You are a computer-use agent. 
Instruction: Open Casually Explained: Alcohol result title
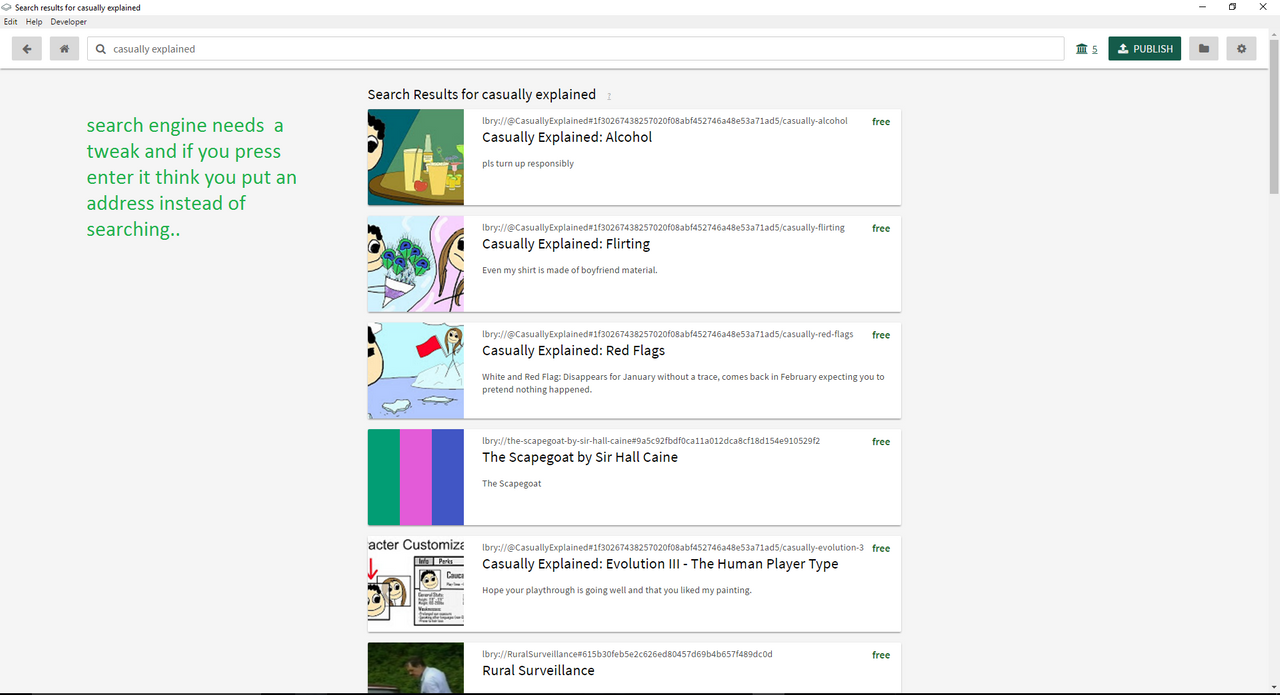point(567,138)
